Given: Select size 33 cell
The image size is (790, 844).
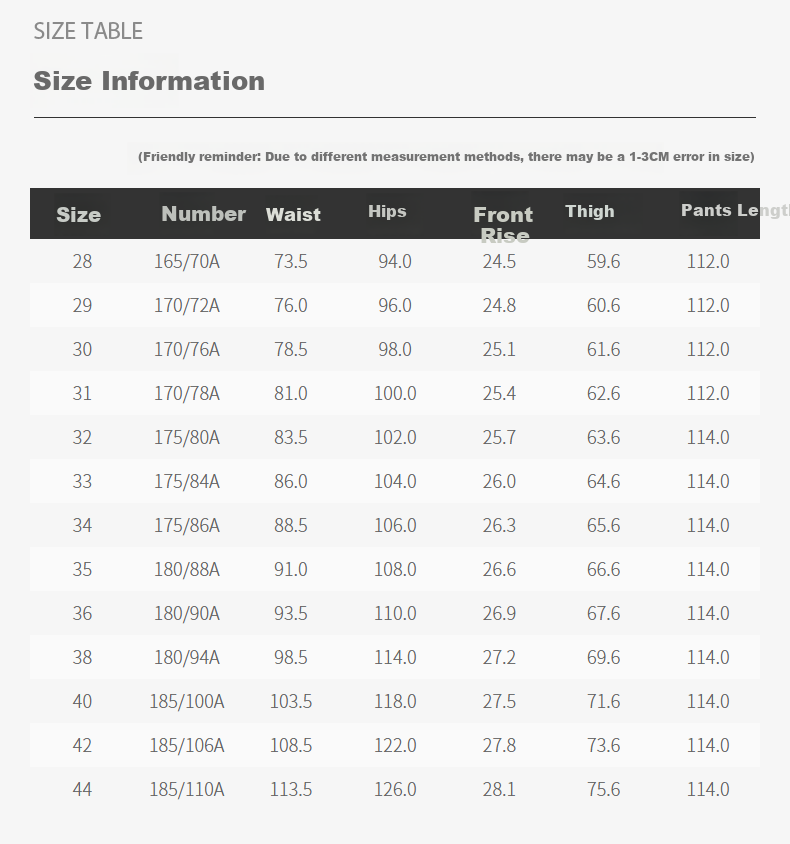Looking at the screenshot, I should [82, 482].
